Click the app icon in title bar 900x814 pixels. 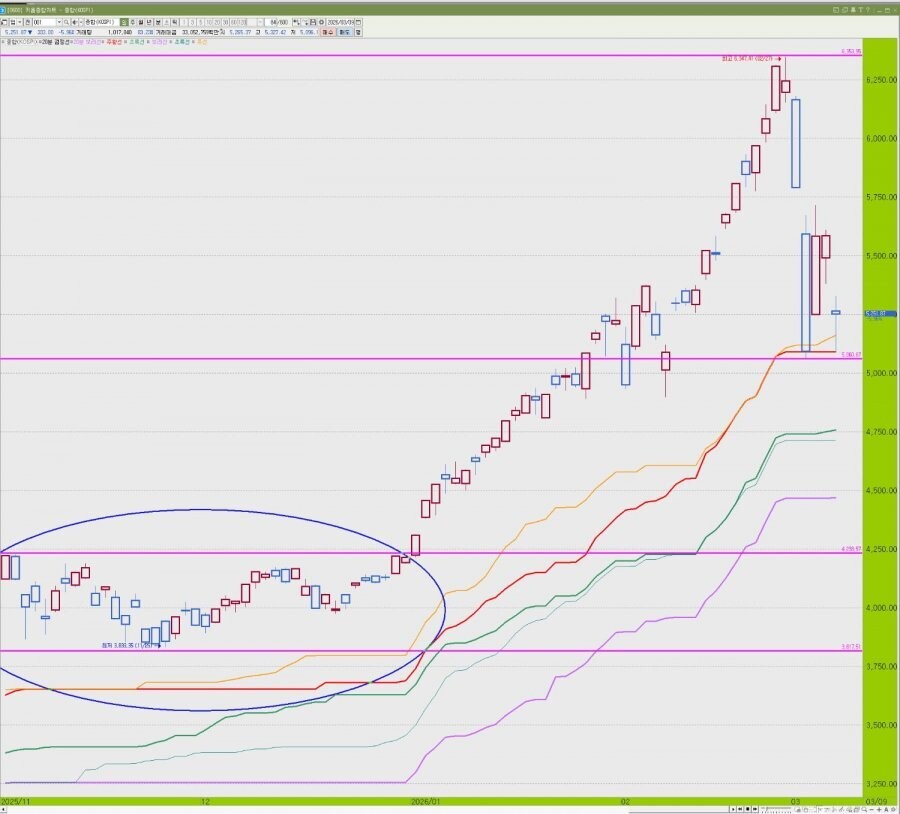coord(2,10)
